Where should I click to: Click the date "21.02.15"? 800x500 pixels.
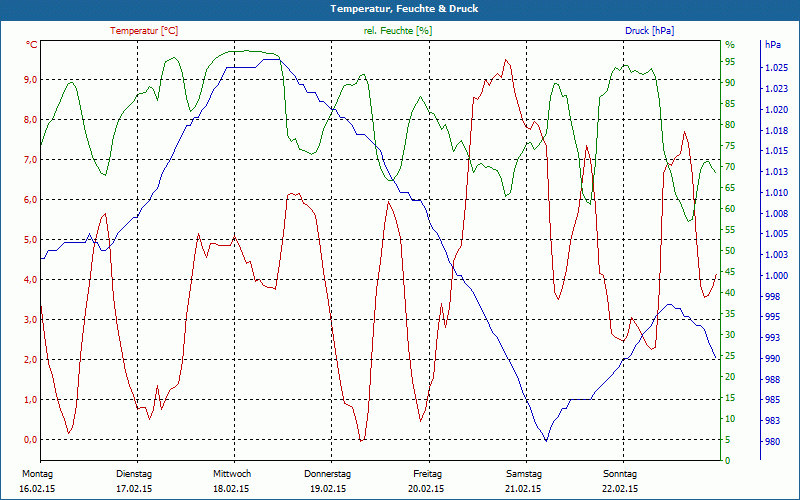pos(523,489)
